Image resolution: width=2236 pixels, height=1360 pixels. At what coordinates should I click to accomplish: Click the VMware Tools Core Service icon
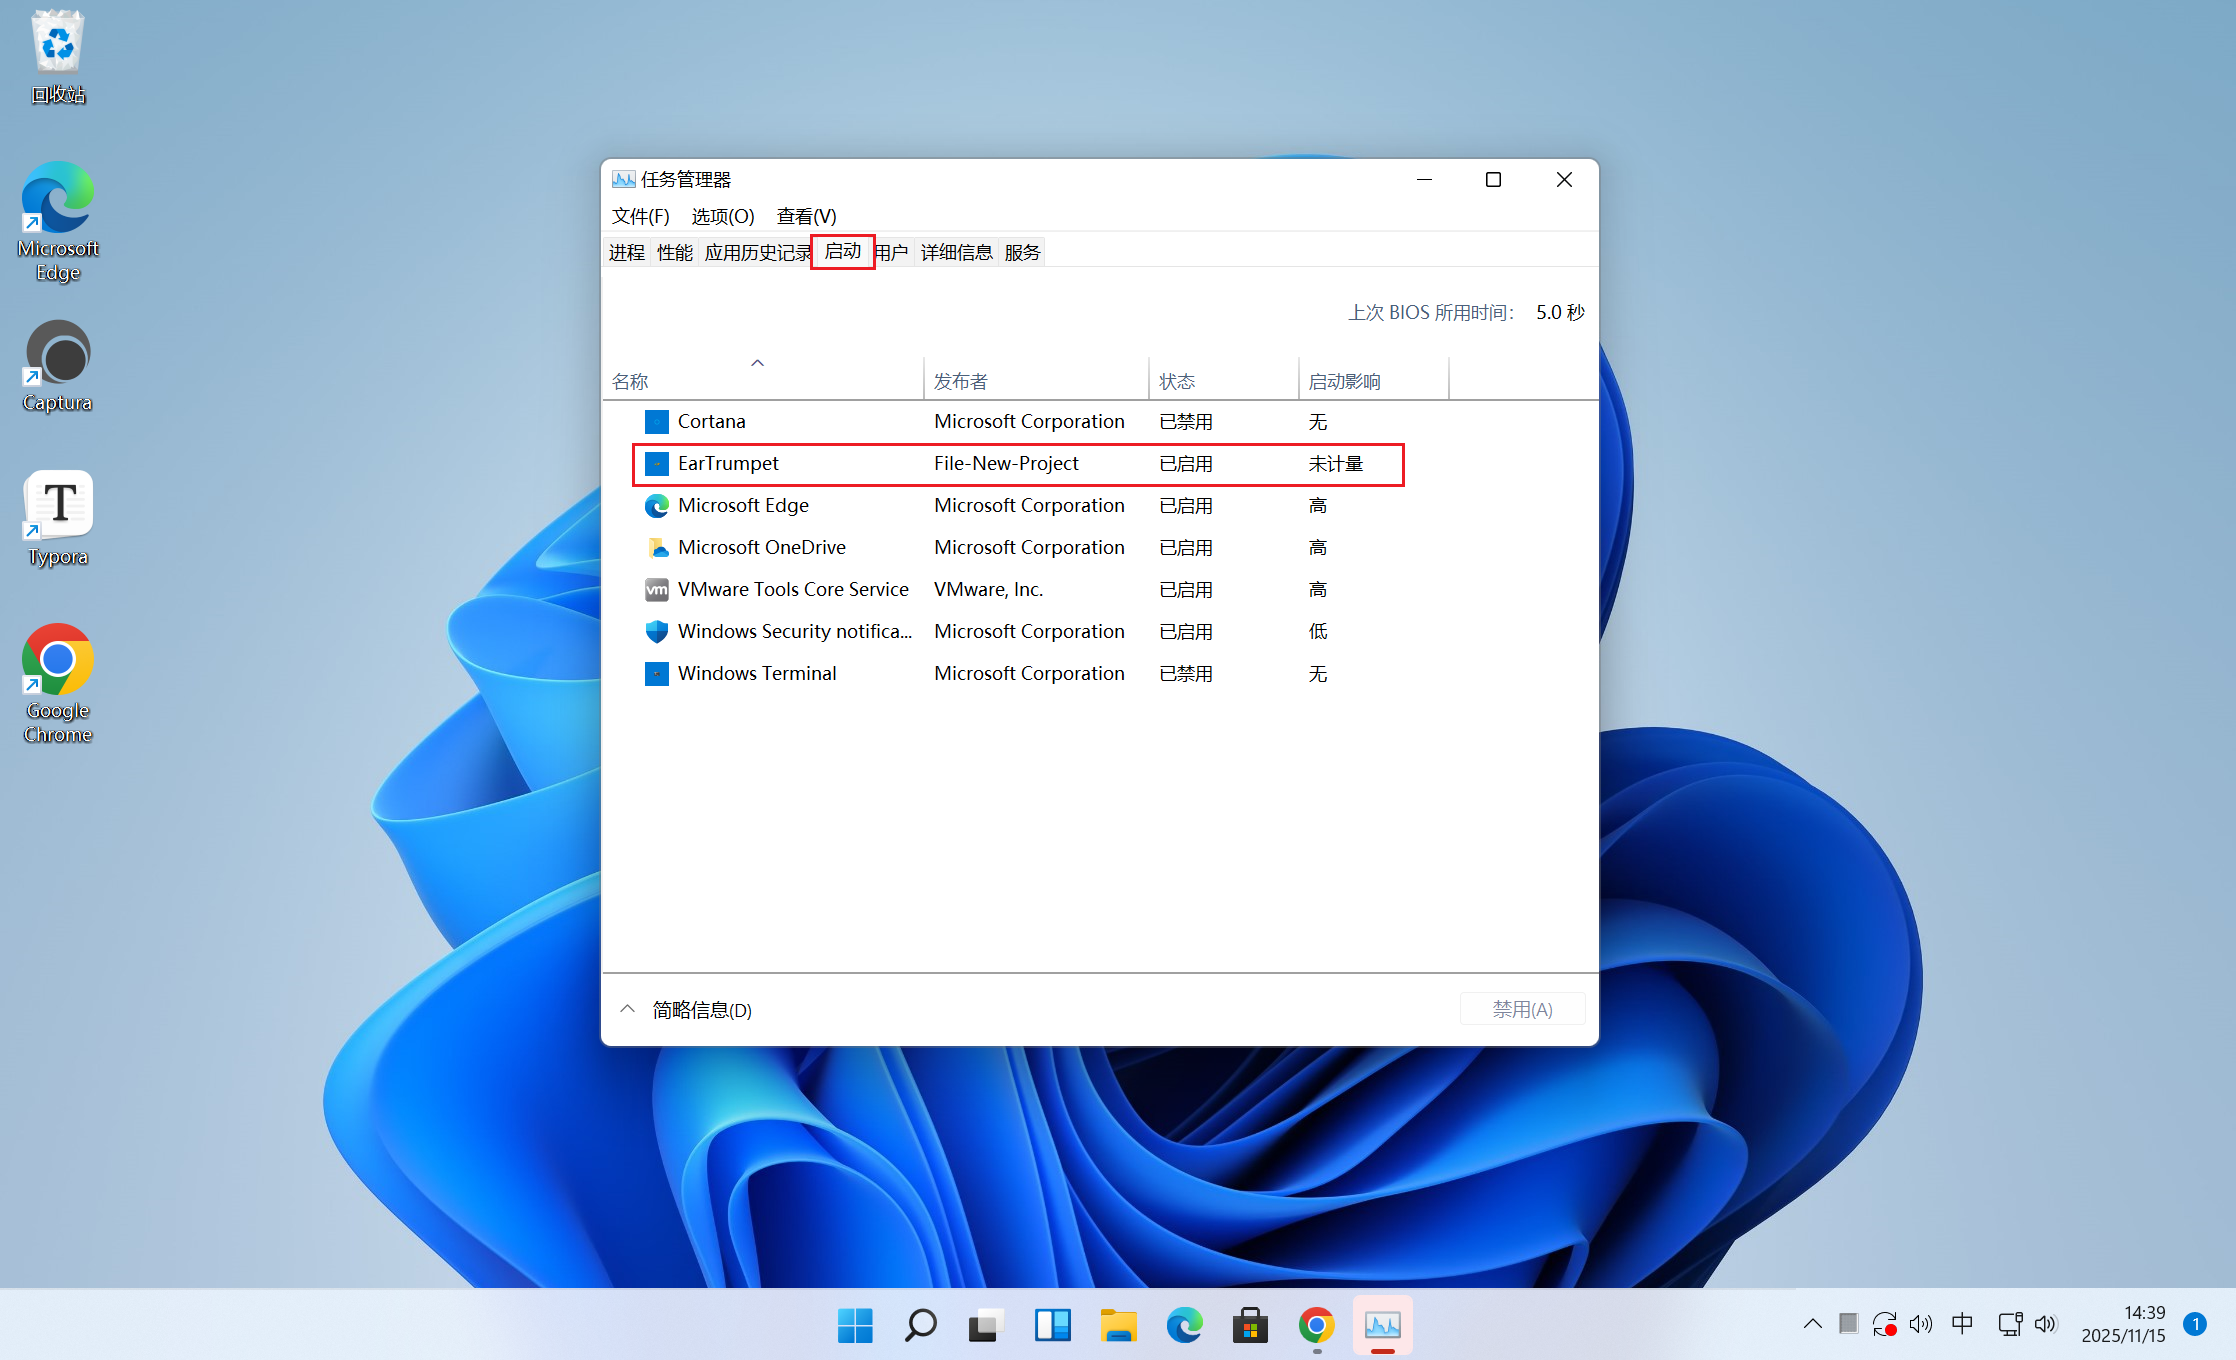(656, 590)
